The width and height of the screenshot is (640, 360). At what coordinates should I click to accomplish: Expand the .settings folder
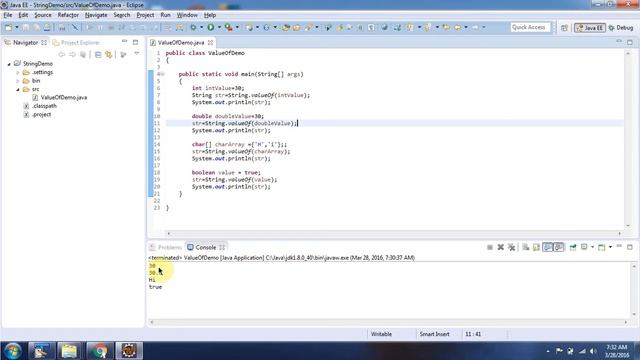coord(18,73)
